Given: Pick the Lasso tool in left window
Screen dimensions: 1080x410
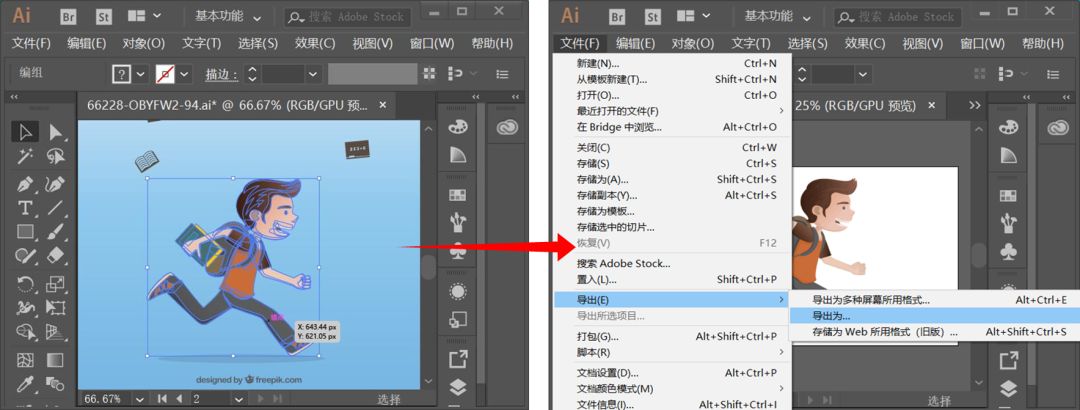Looking at the screenshot, I should 56,156.
